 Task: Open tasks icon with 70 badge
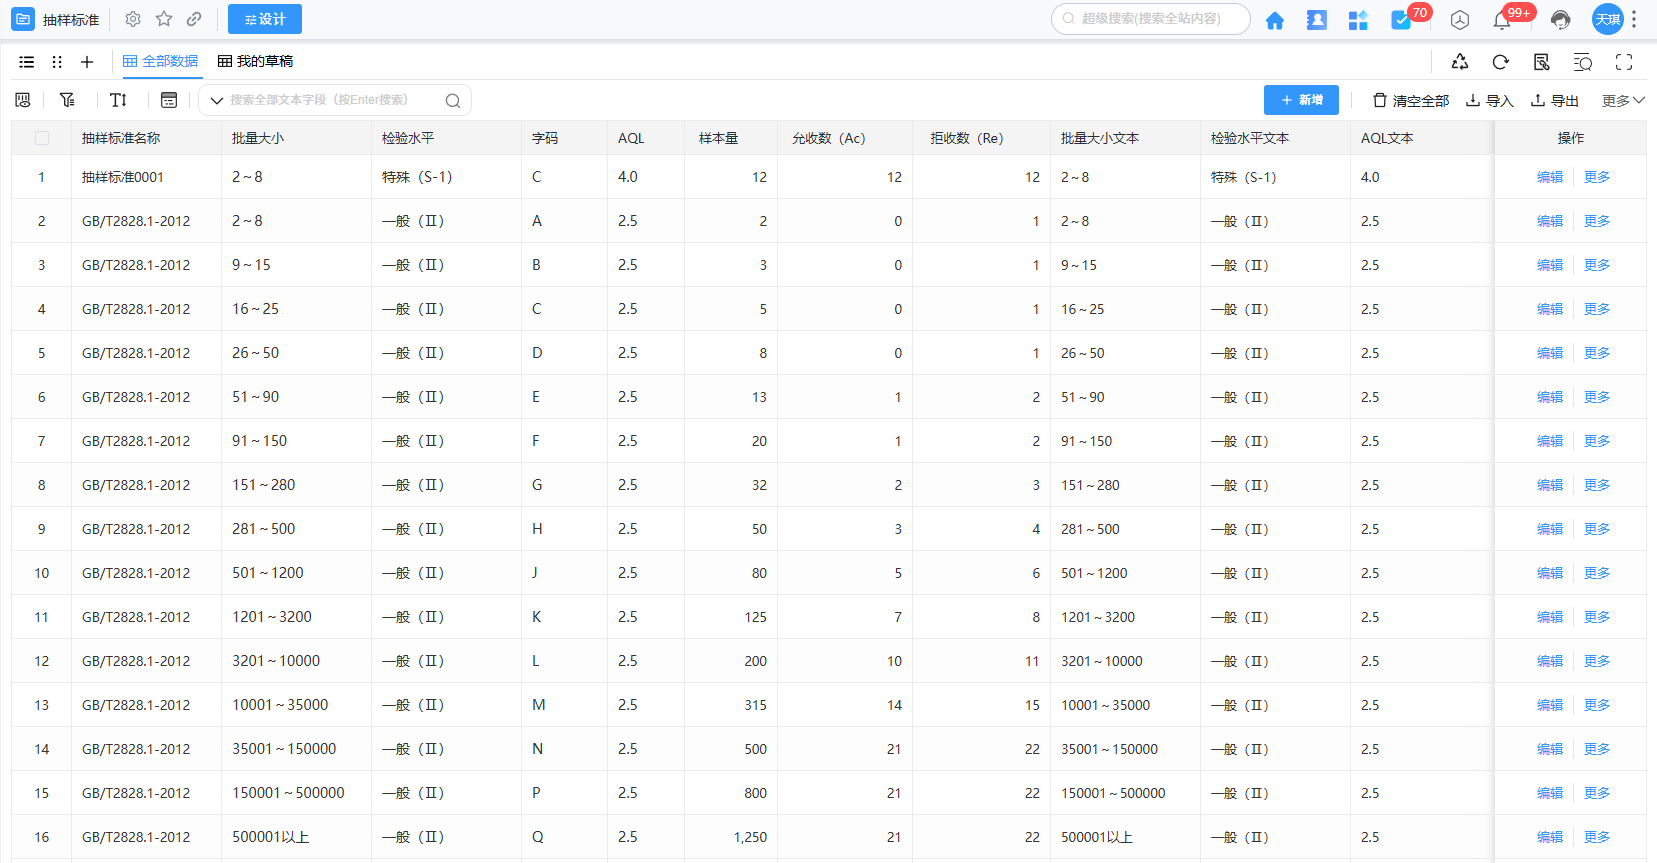[1401, 20]
